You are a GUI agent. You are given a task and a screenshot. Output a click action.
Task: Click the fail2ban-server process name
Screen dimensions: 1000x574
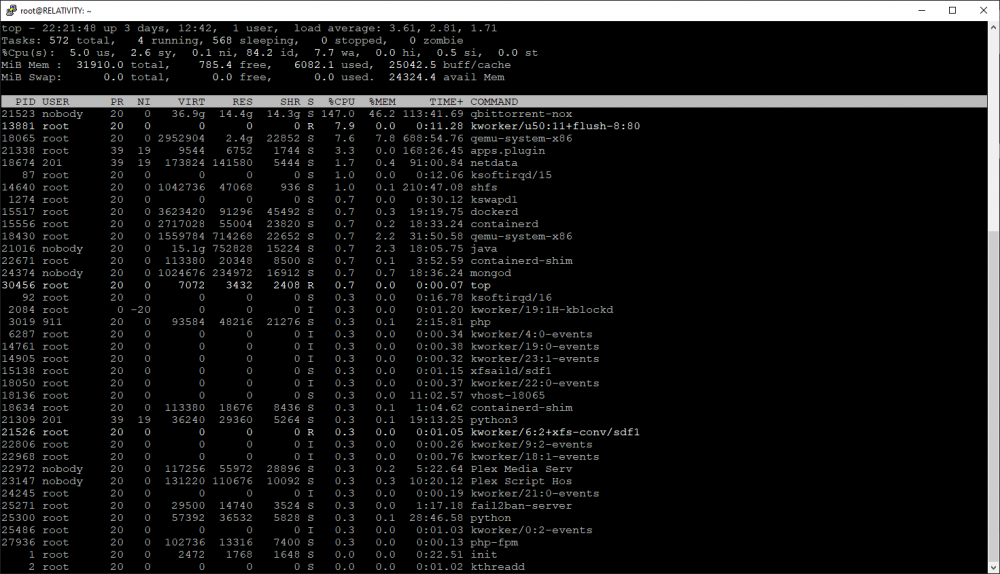521,506
